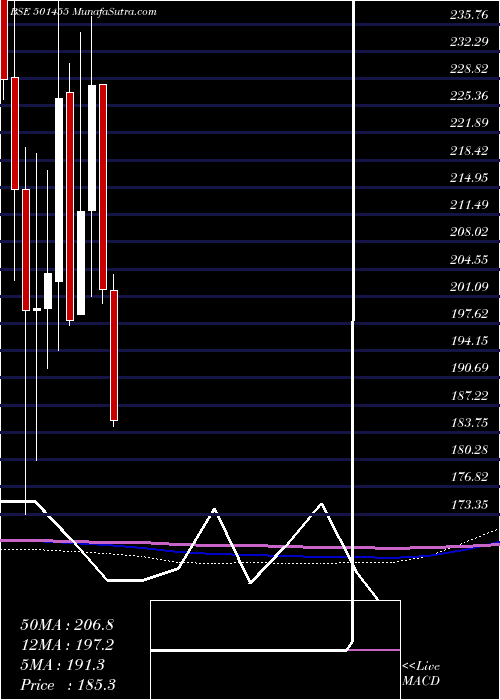Click the 235.76 price axis label
This screenshot has width=500, height=700.
click(x=469, y=15)
